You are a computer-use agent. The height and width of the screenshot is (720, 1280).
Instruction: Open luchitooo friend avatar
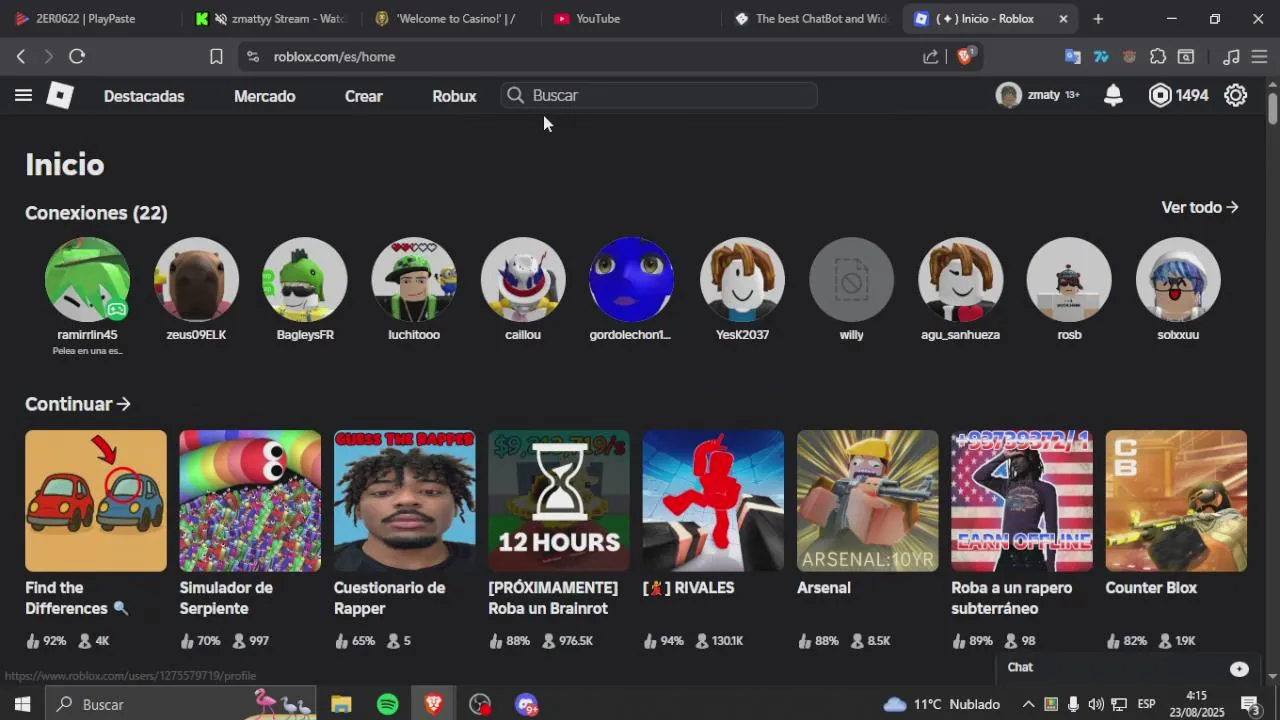[x=414, y=280]
